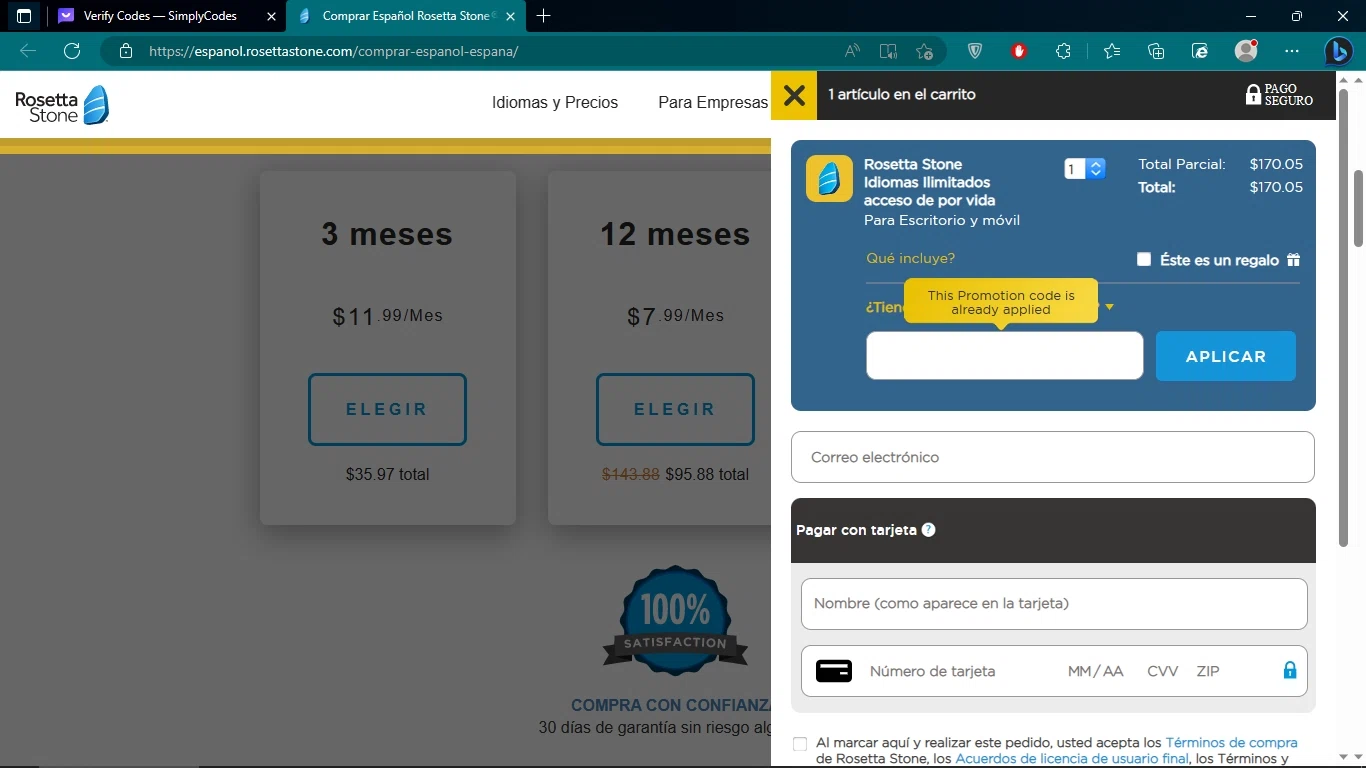Close the Verify Codes SimplyCodes tab
Image resolution: width=1366 pixels, height=768 pixels.
click(271, 16)
